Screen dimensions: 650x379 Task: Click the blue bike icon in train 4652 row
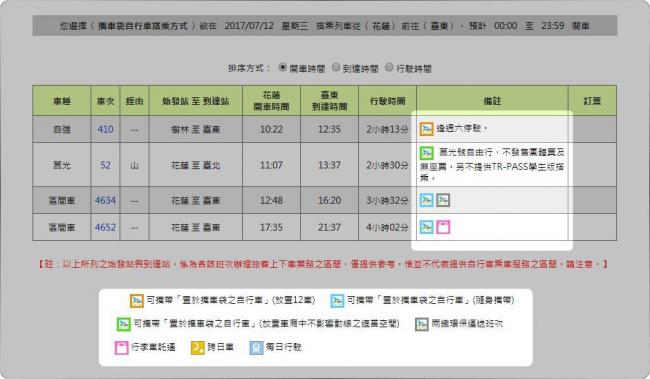pyautogui.click(x=426, y=227)
